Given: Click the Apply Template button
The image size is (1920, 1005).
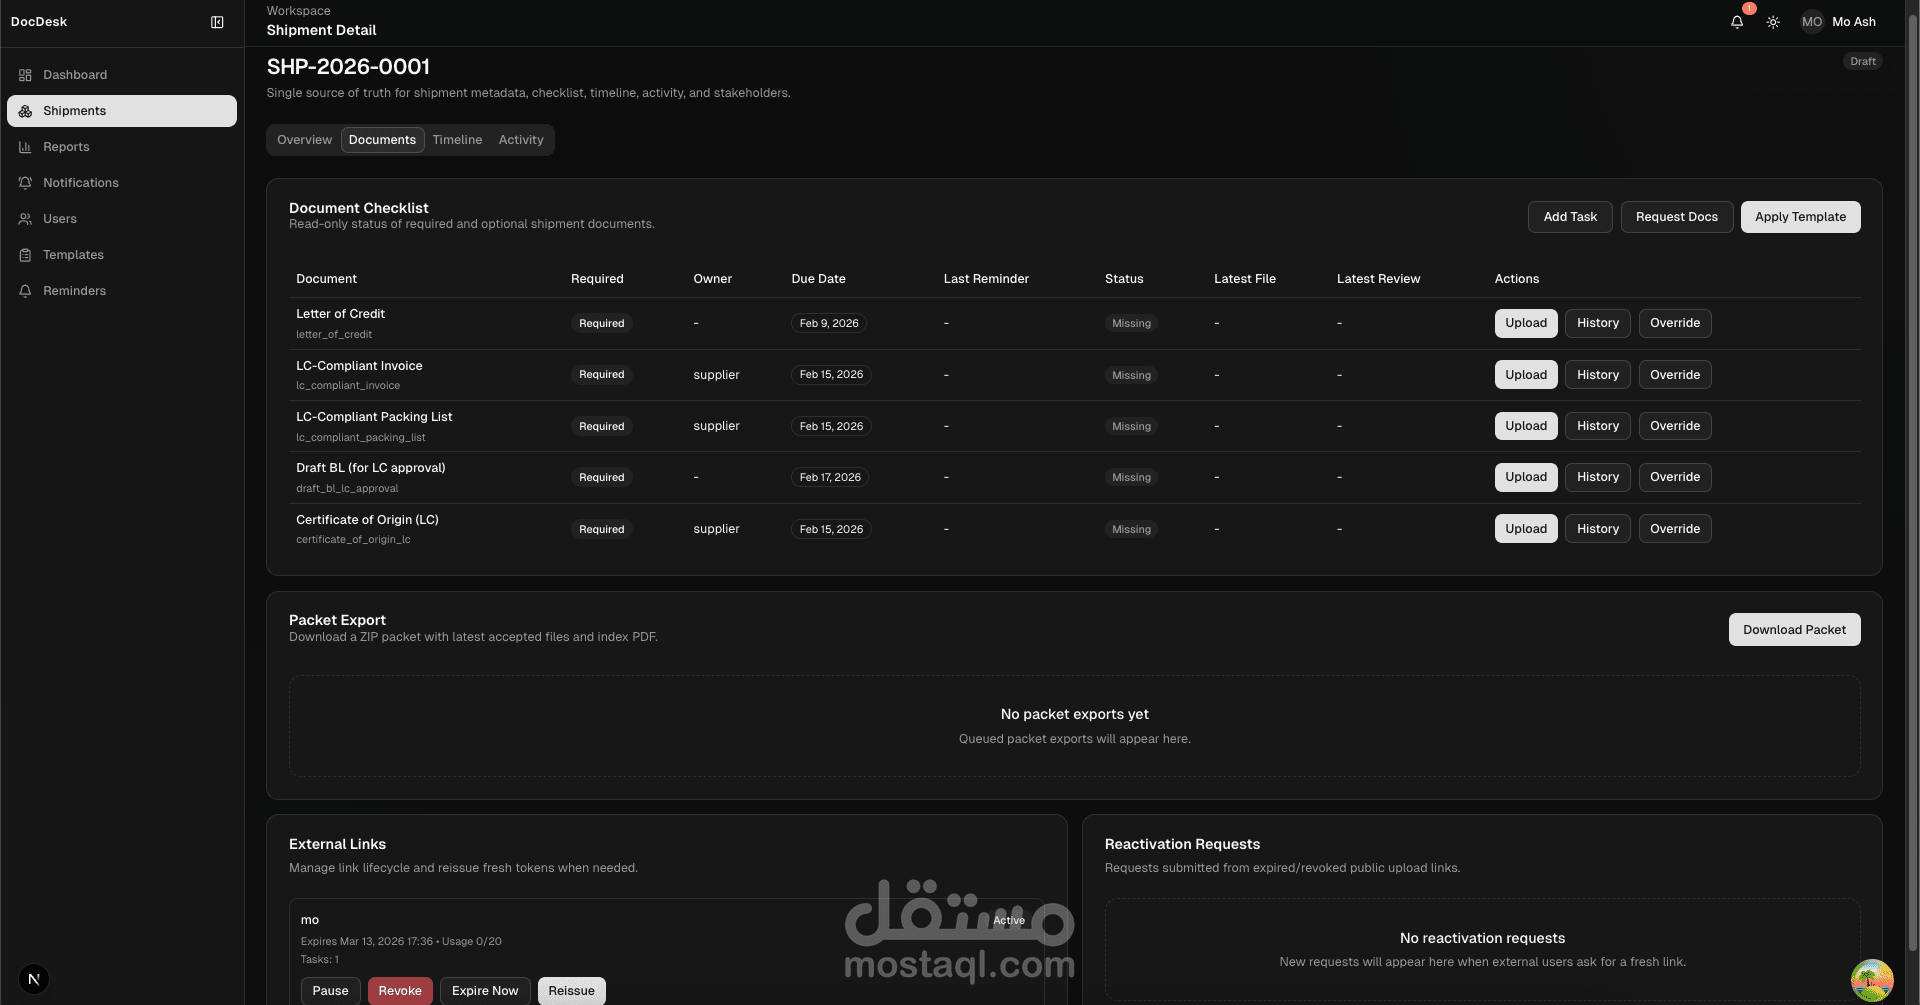Looking at the screenshot, I should coord(1800,217).
